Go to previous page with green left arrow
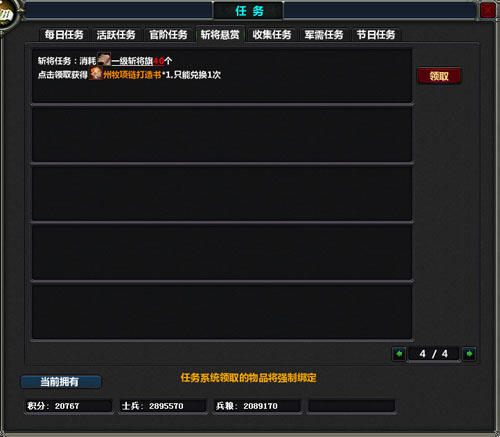The width and height of the screenshot is (500, 437). pyautogui.click(x=399, y=354)
